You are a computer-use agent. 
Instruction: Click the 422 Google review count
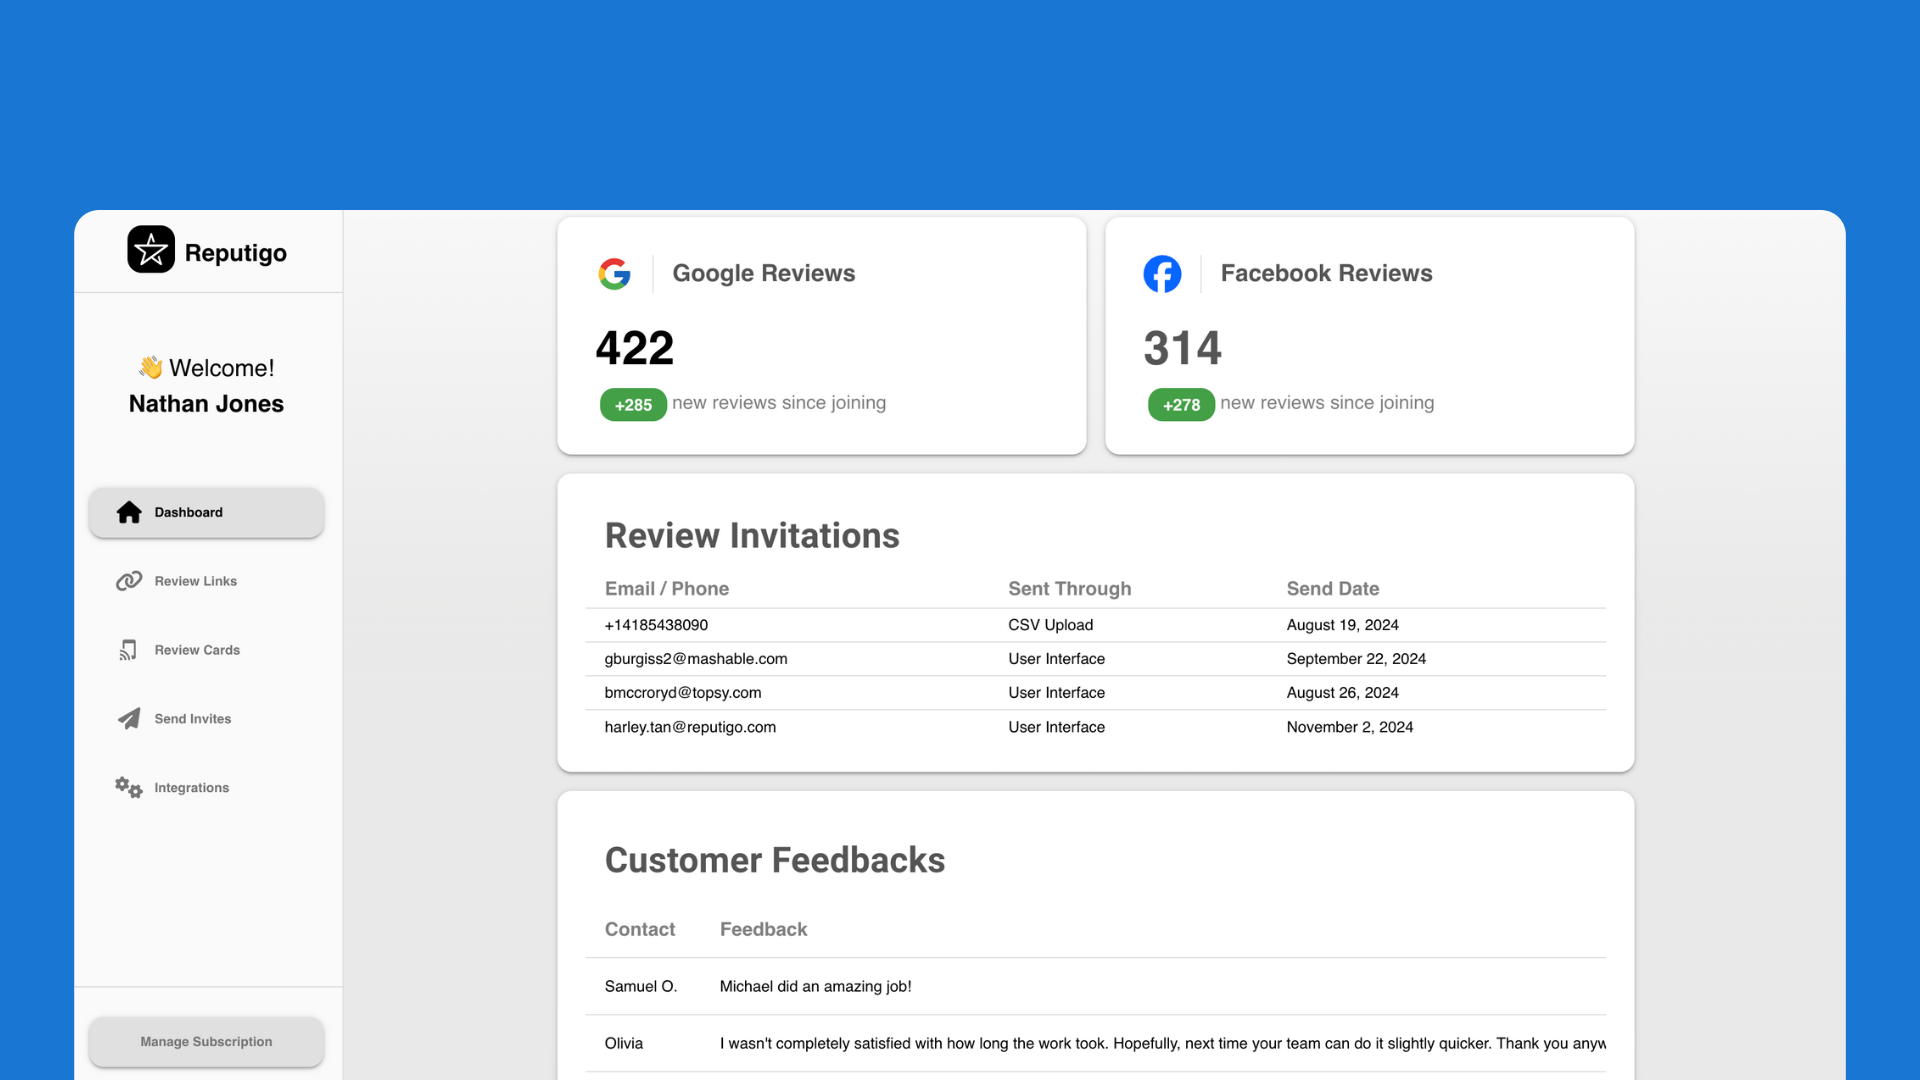(x=635, y=348)
